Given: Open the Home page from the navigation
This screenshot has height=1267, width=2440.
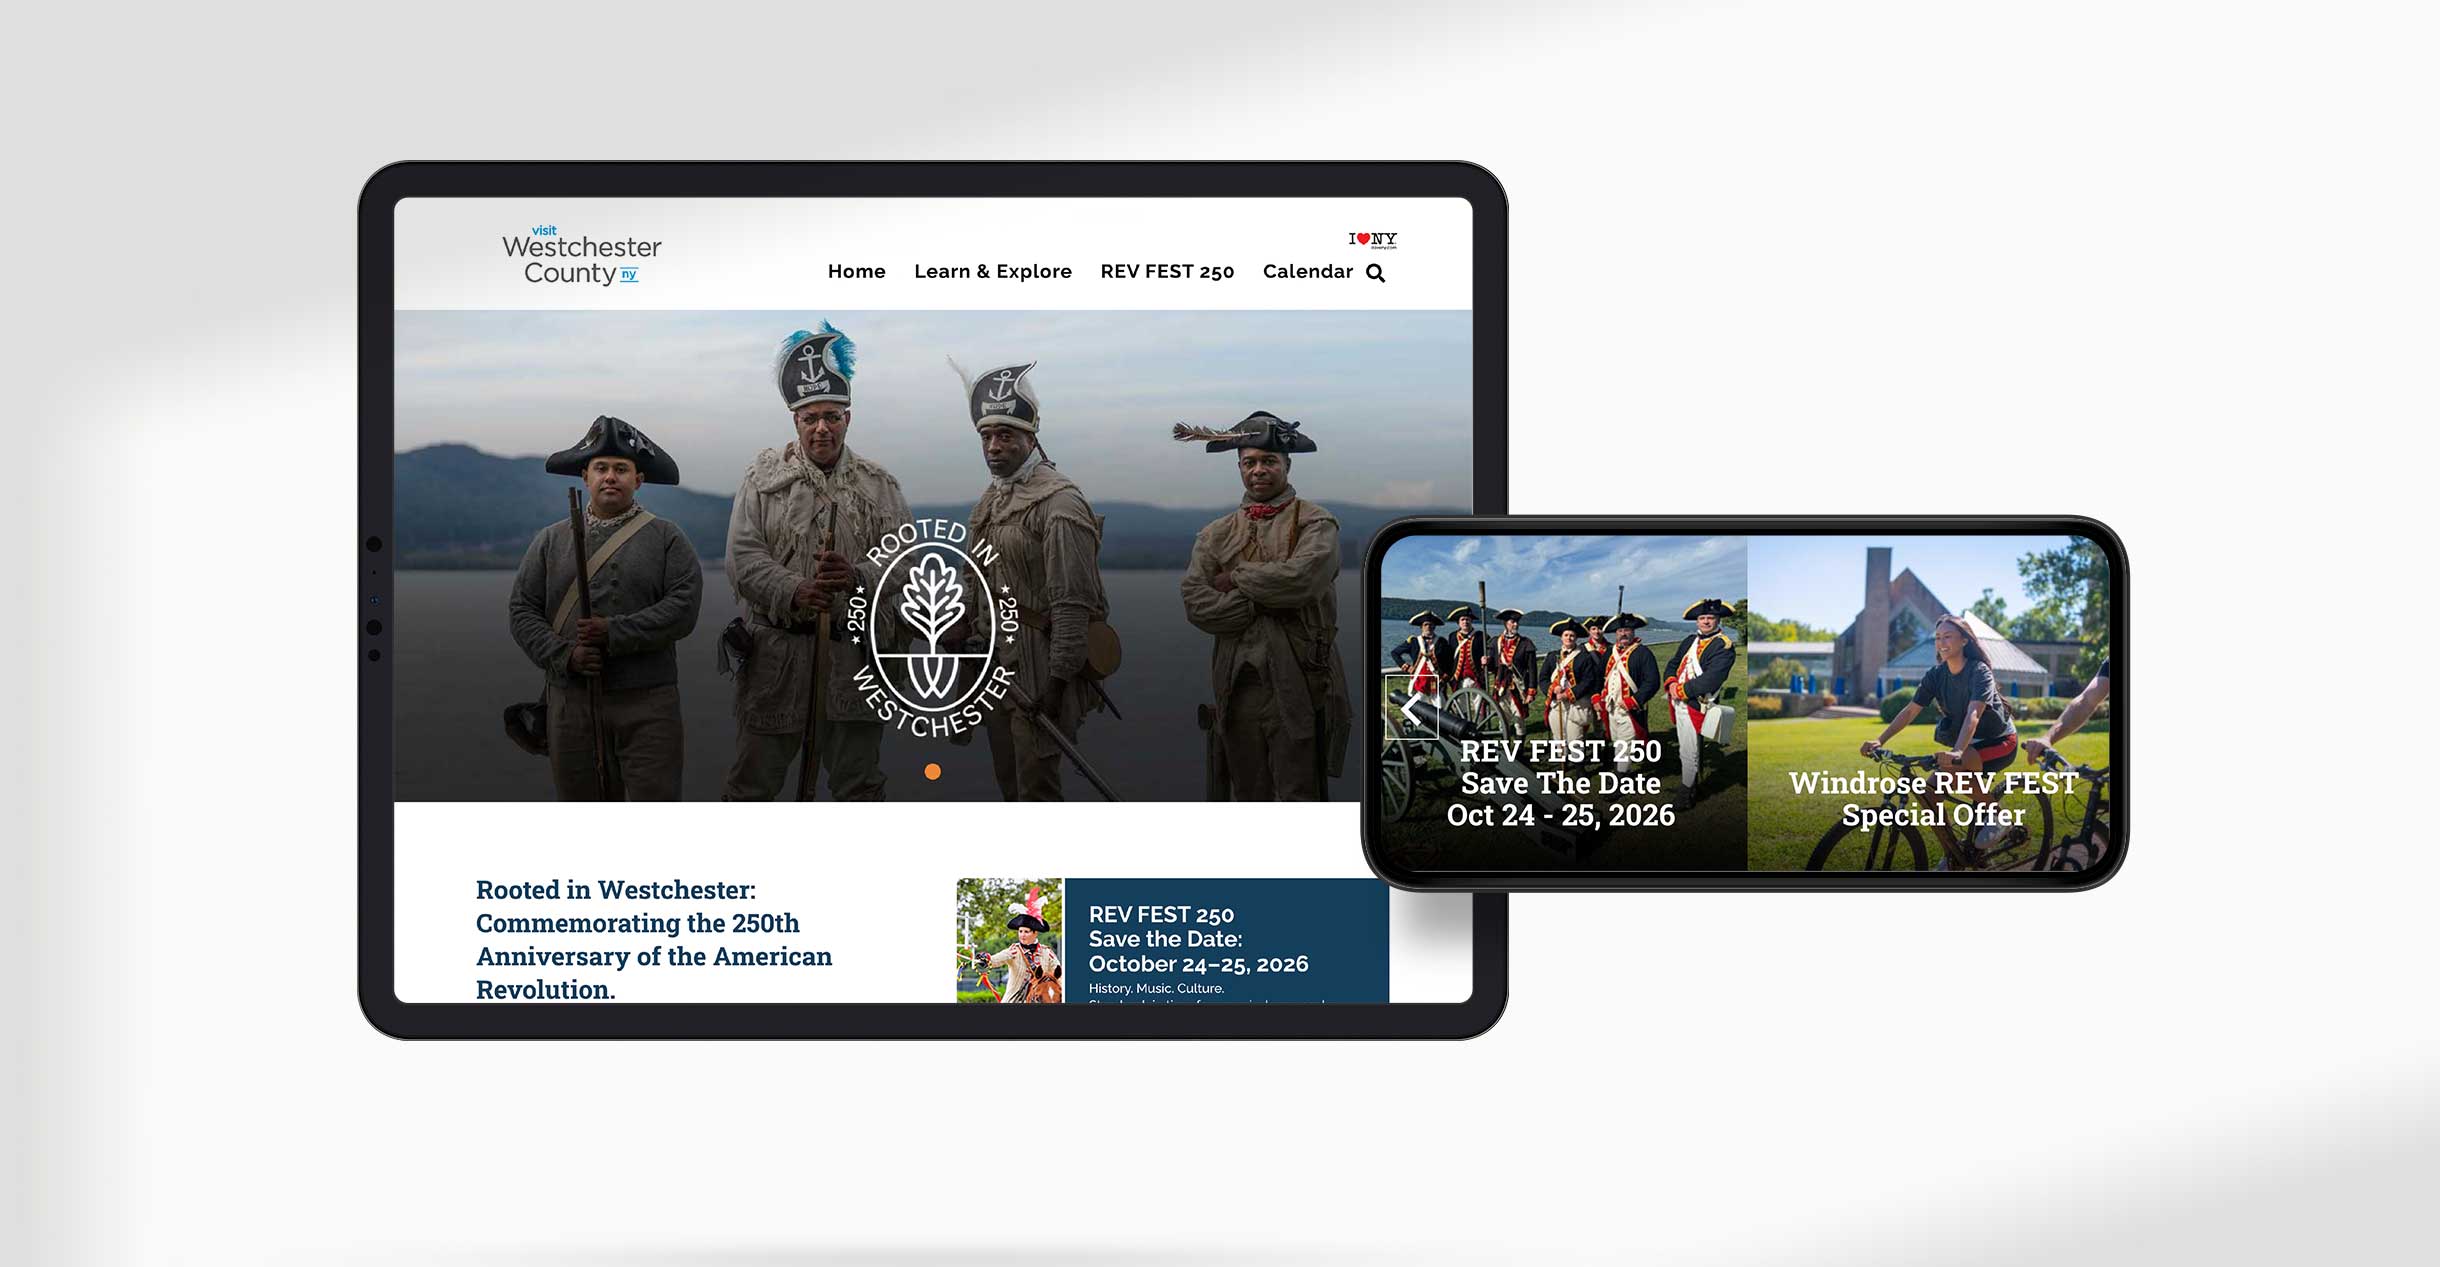Looking at the screenshot, I should click(856, 271).
